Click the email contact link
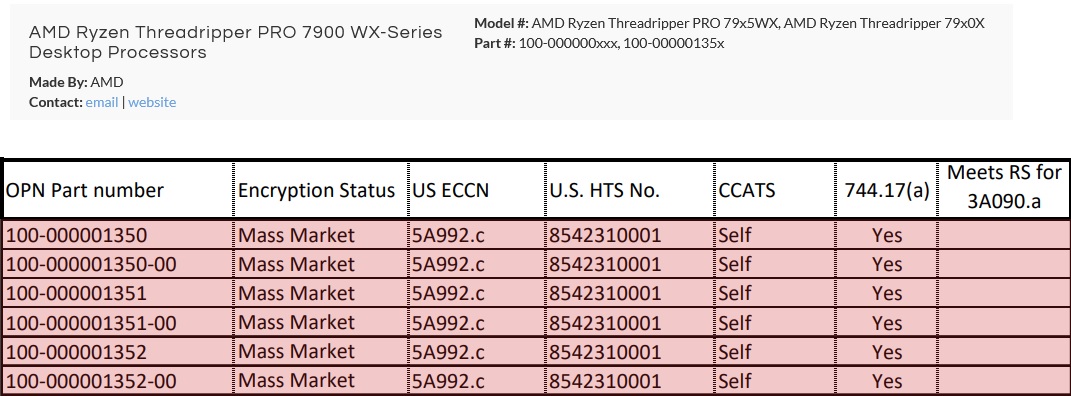The width and height of the screenshot is (1071, 396). (102, 102)
